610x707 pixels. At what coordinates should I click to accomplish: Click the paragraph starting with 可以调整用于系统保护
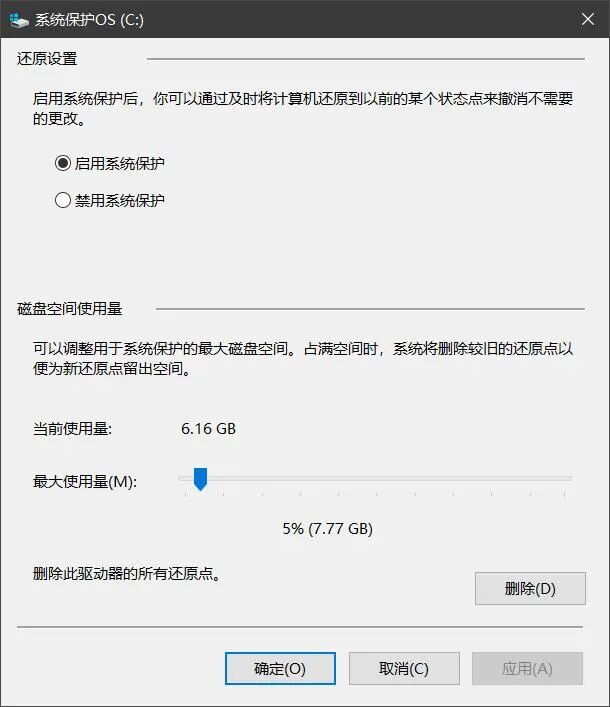click(x=303, y=358)
